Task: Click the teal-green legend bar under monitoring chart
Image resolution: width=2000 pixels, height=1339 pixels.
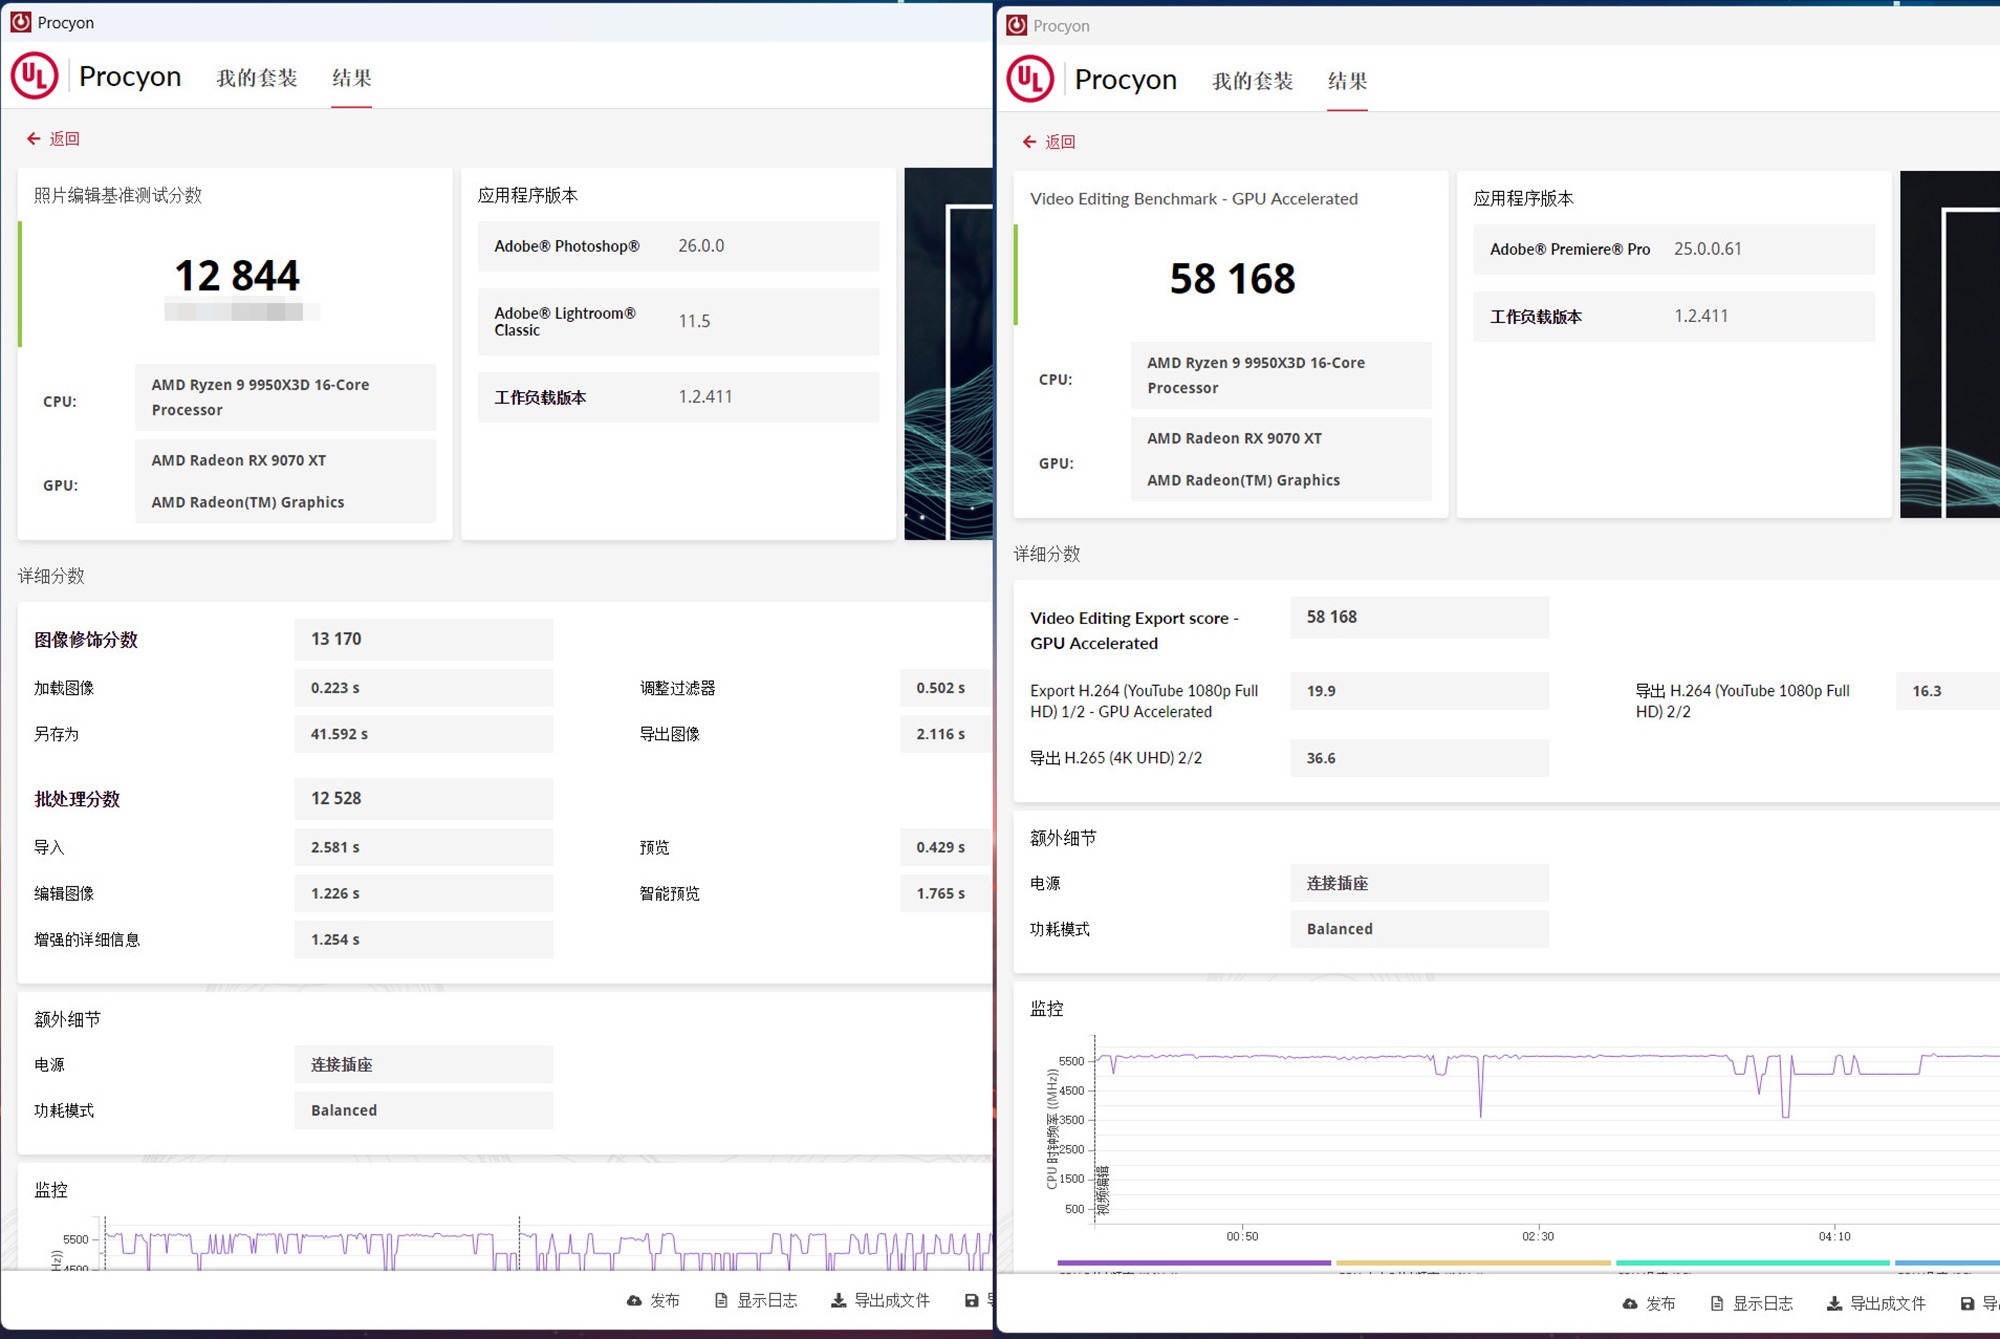Action: coord(1752,1263)
